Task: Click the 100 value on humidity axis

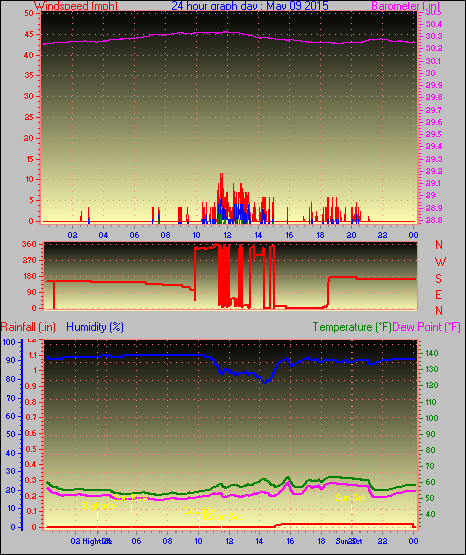Action: coord(9,342)
